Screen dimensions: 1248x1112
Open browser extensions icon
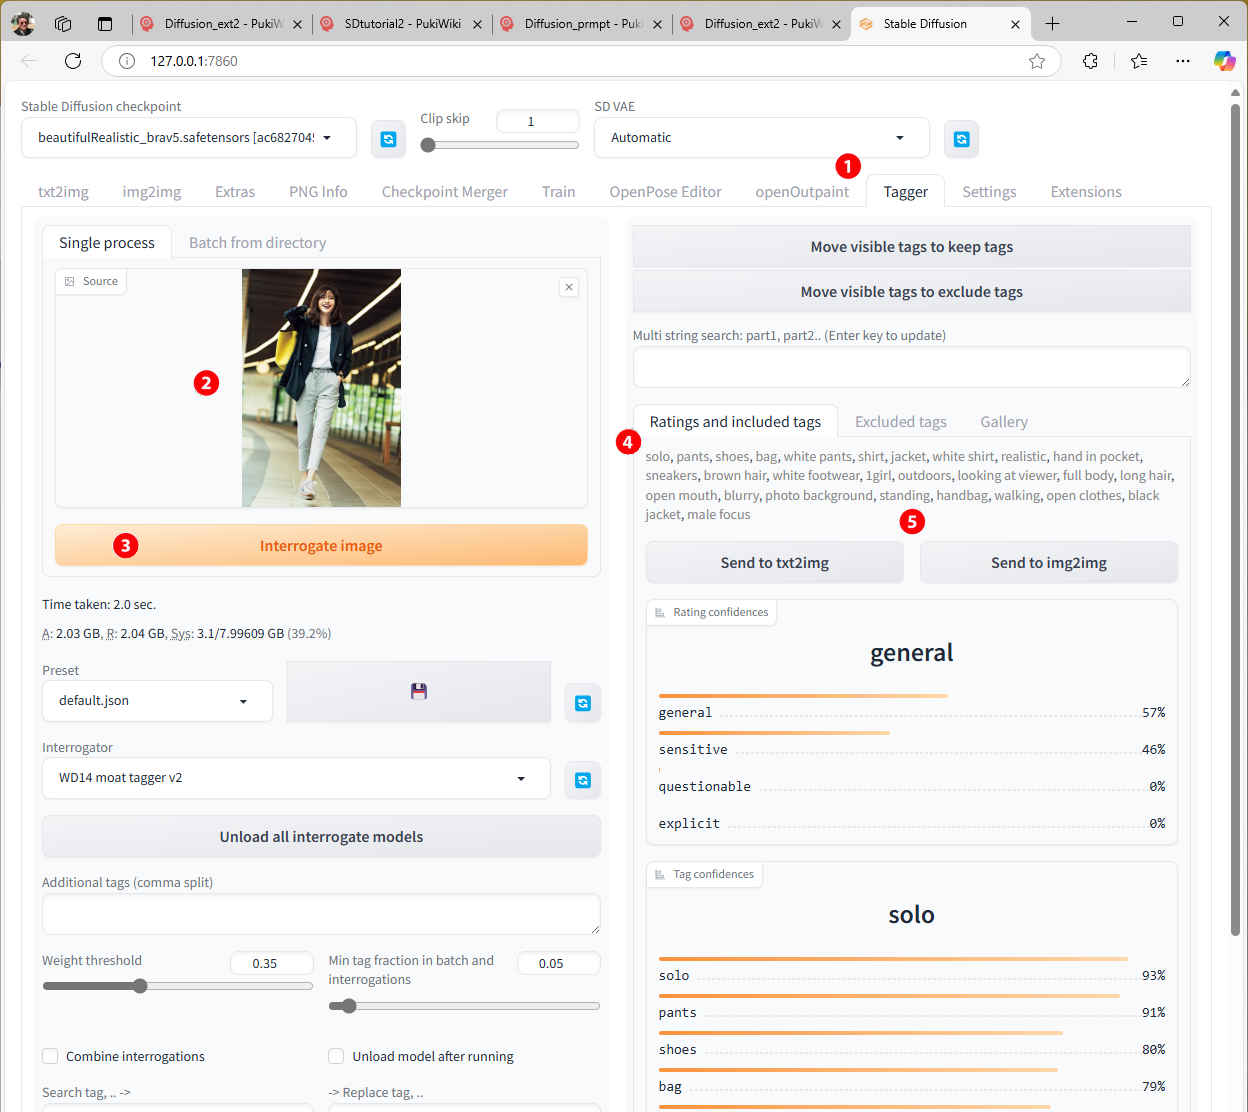coord(1090,61)
